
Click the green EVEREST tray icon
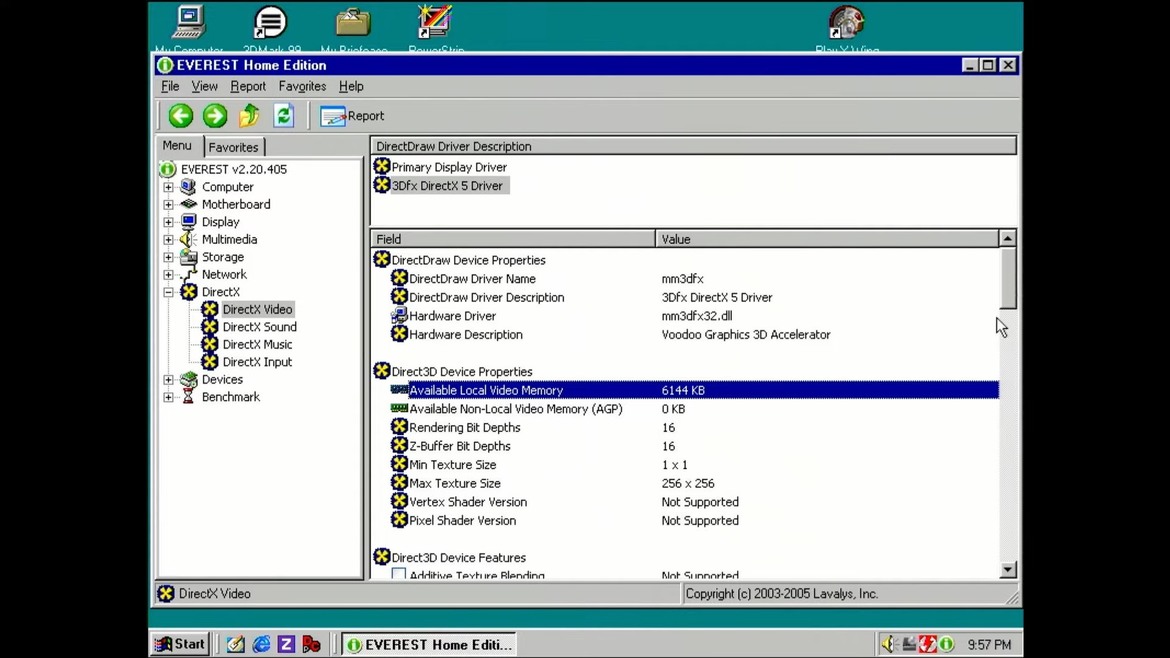point(947,644)
